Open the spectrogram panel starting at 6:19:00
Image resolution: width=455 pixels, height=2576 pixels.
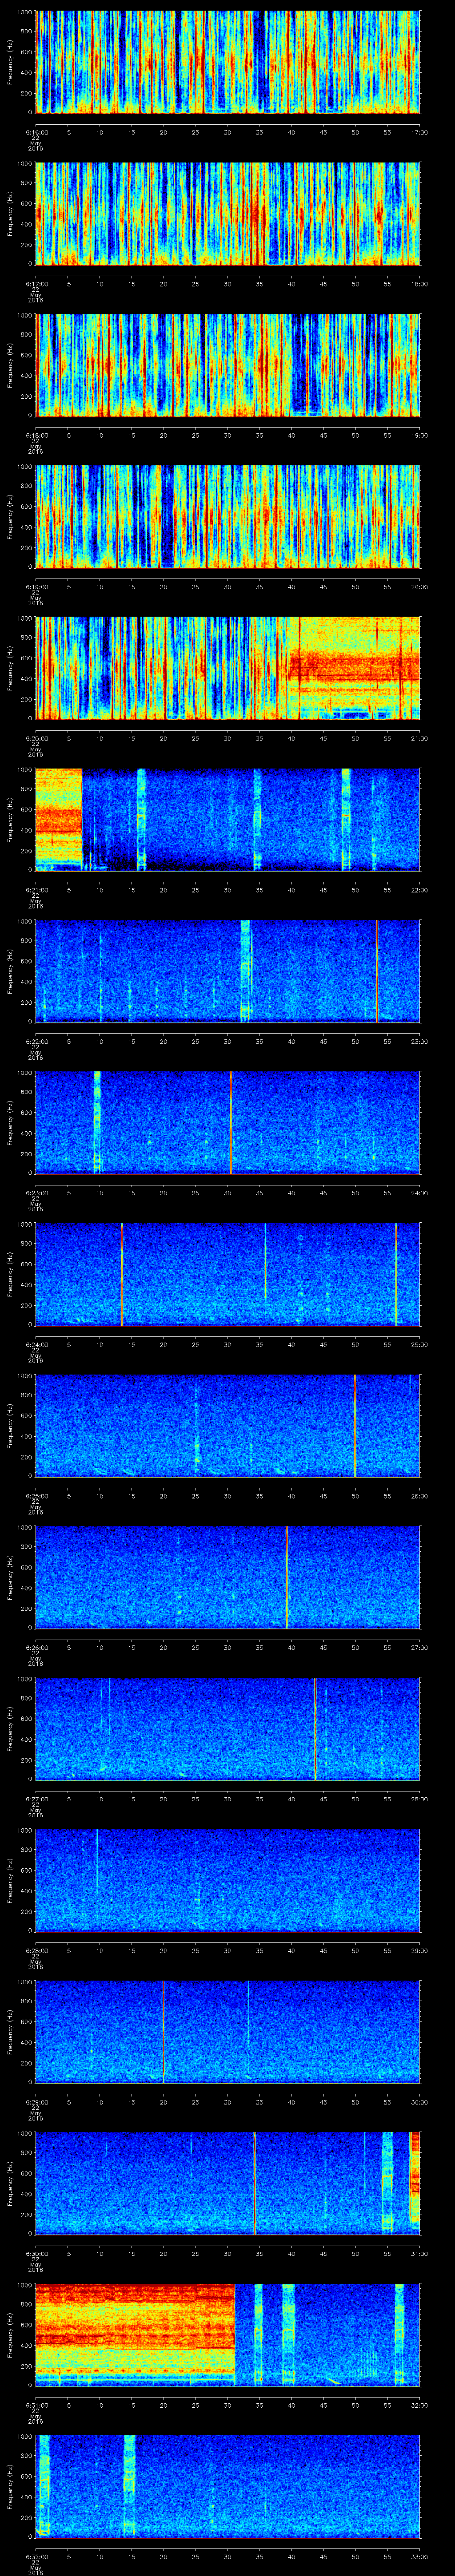(227, 517)
